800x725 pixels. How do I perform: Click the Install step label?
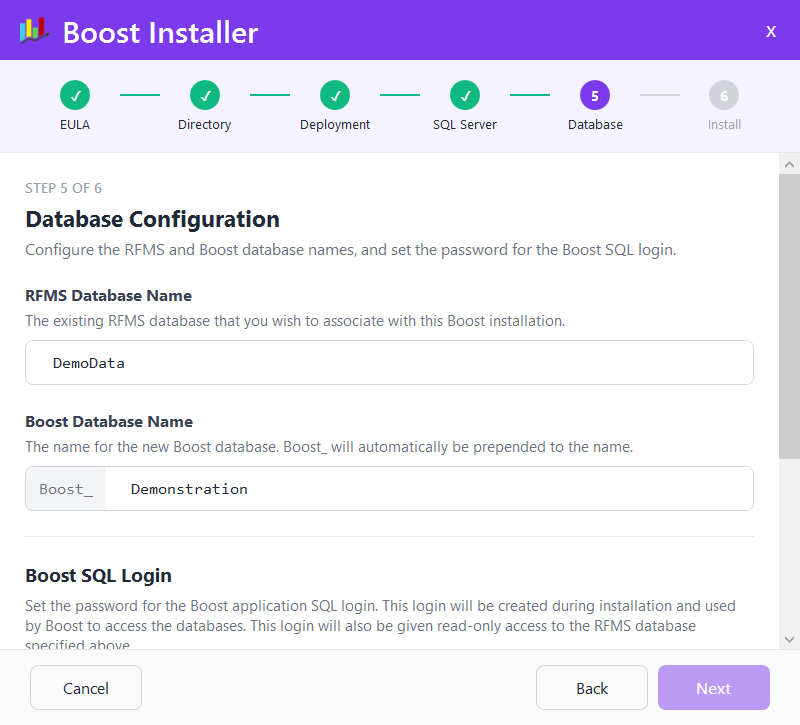tap(724, 124)
